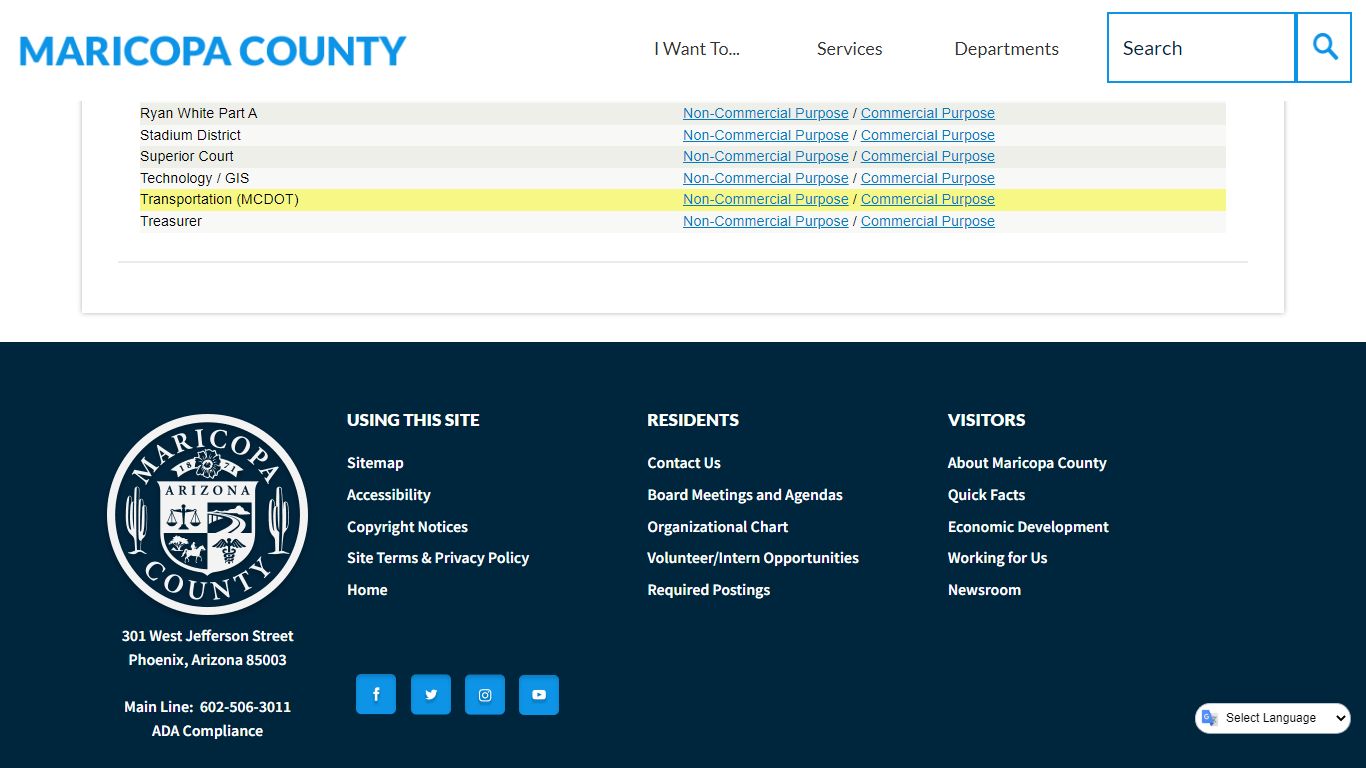The width and height of the screenshot is (1366, 768).
Task: Open Transportation (MCDOT) Commercial Purpose link
Action: 928,199
